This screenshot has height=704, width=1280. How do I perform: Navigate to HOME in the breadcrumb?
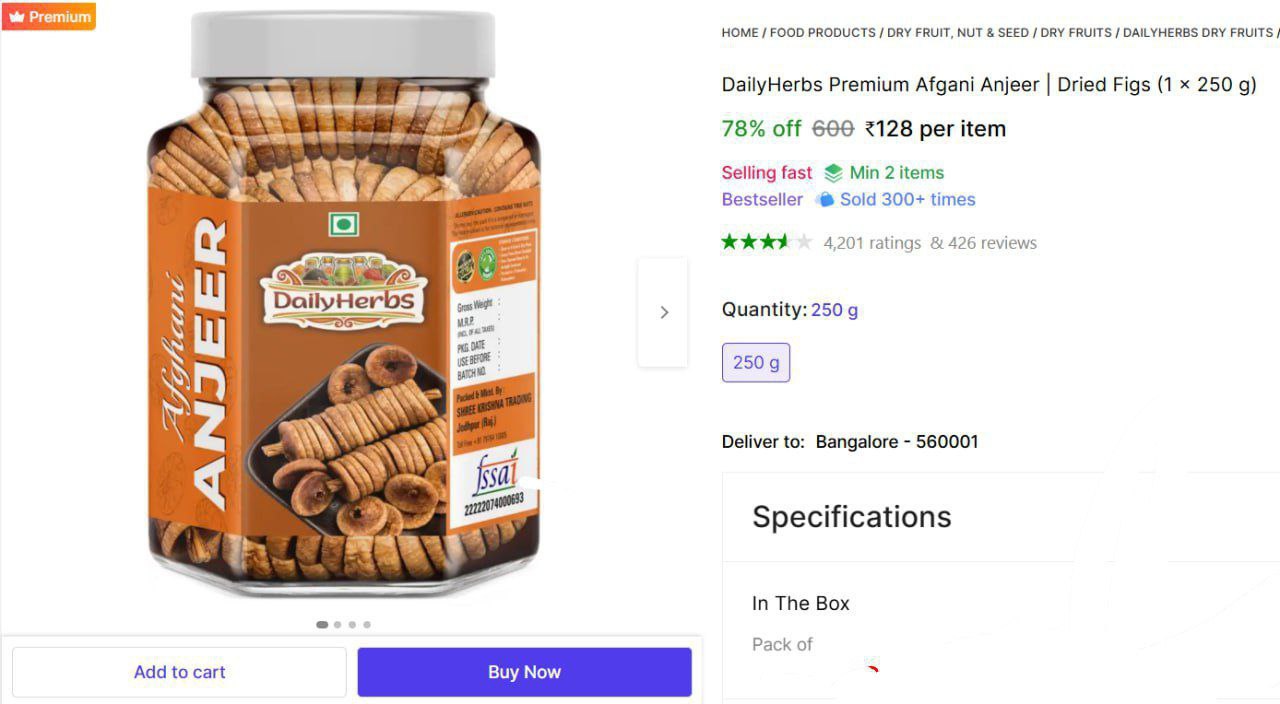click(x=739, y=32)
